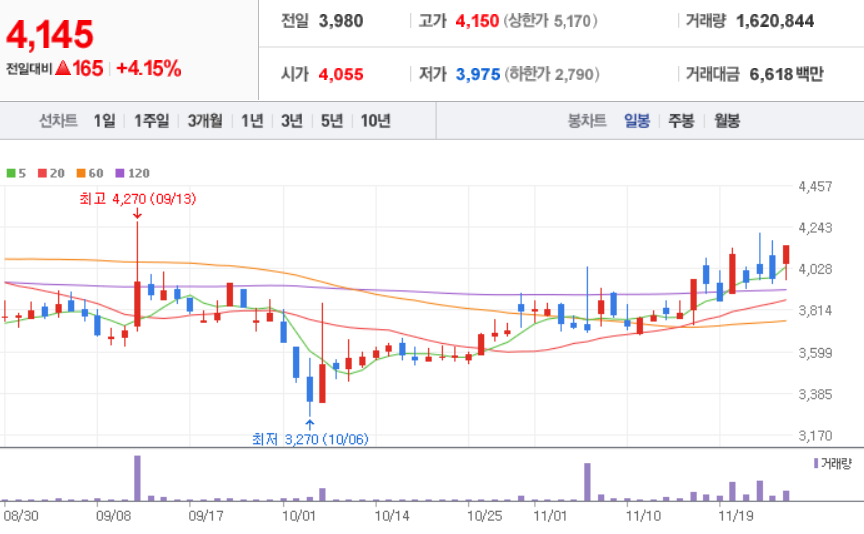Click the 고가 value 4,150
Viewport: 864px width, 534px height.
click(x=477, y=21)
